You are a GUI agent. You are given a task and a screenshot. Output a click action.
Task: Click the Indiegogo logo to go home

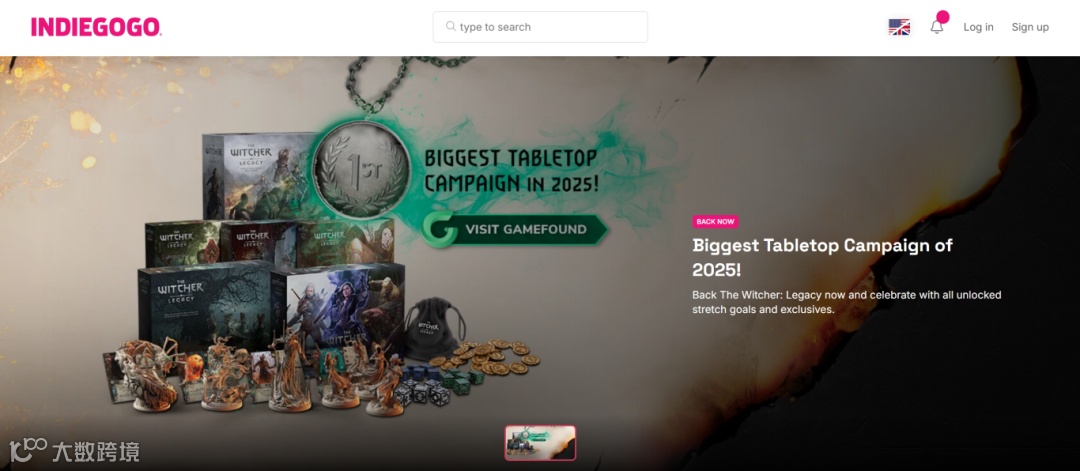point(96,27)
